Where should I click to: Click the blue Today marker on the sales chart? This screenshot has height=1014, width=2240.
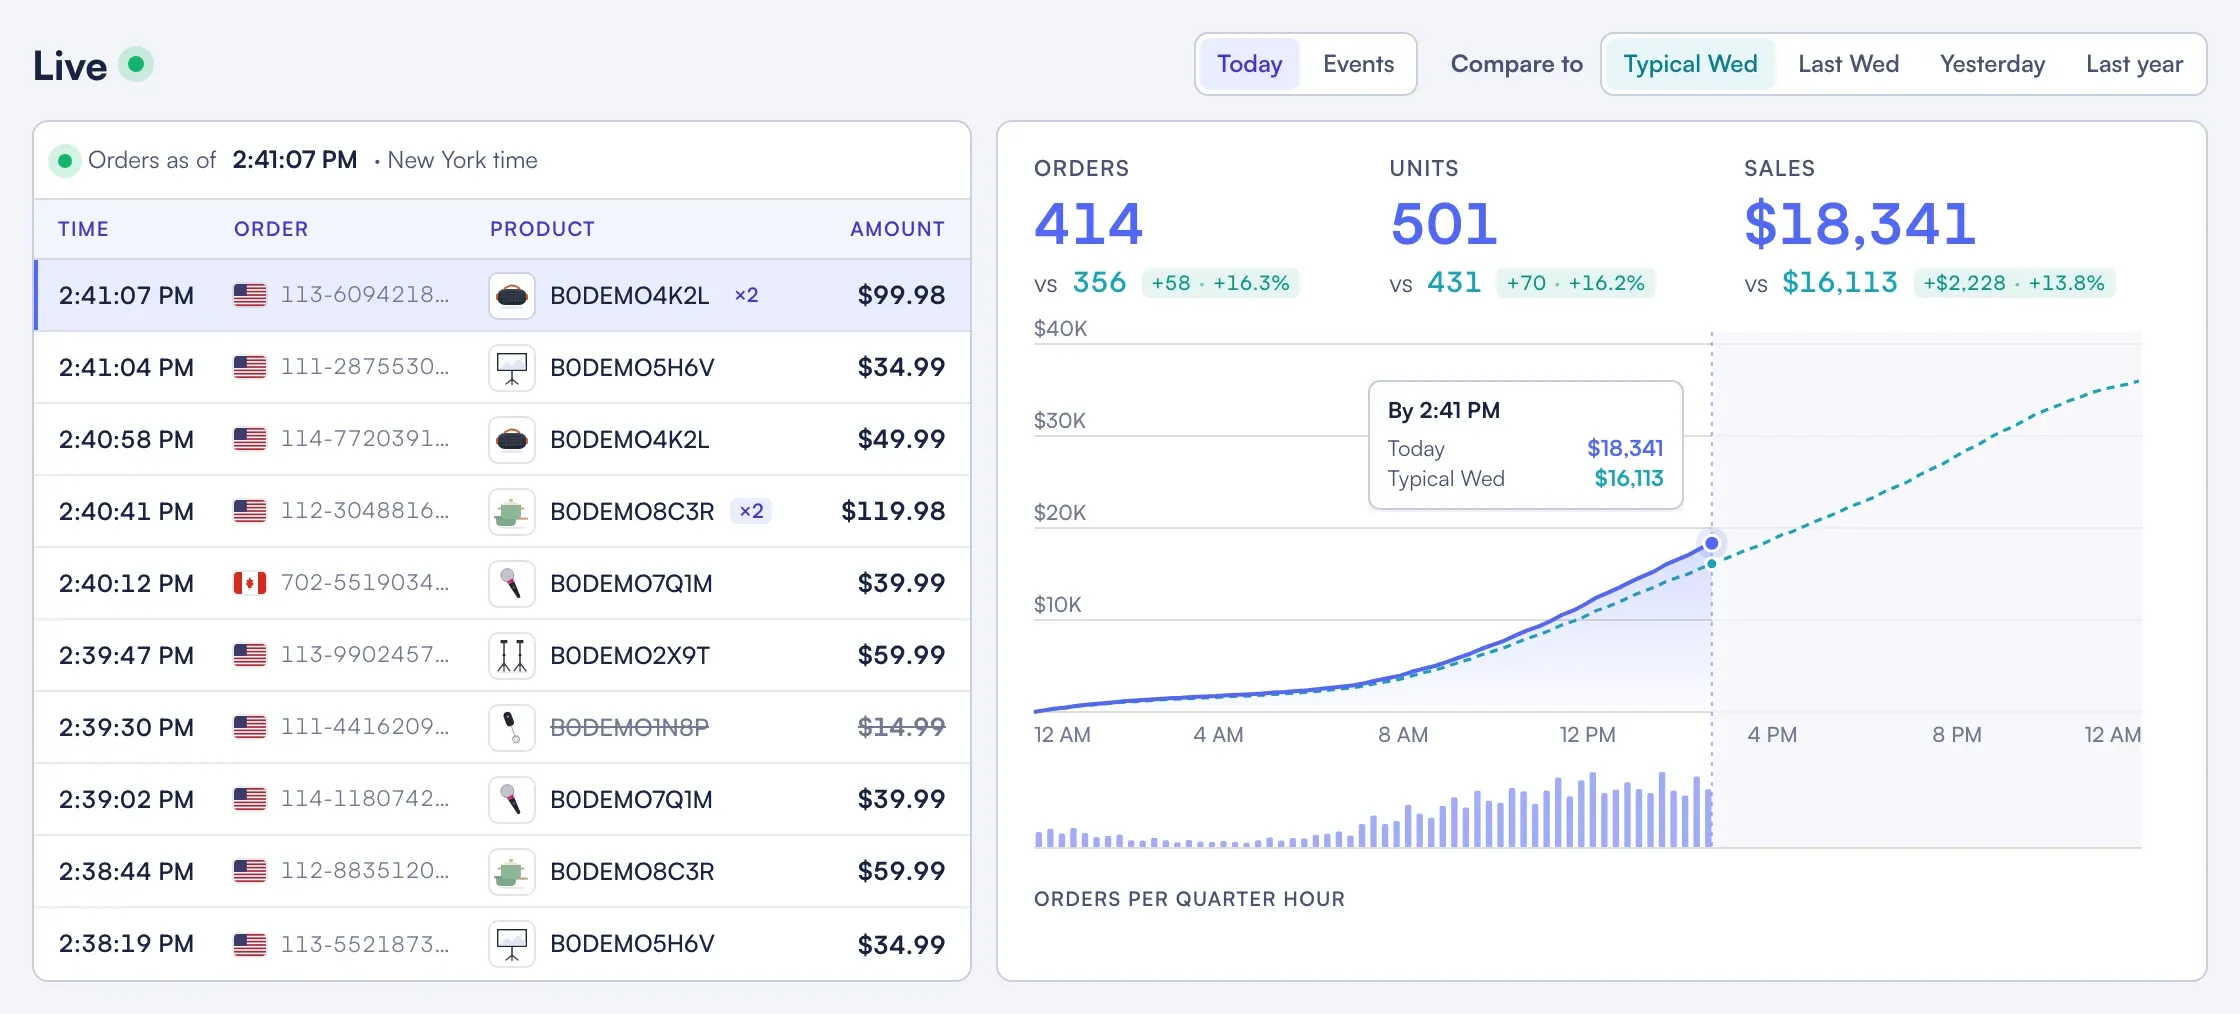pyautogui.click(x=1712, y=543)
